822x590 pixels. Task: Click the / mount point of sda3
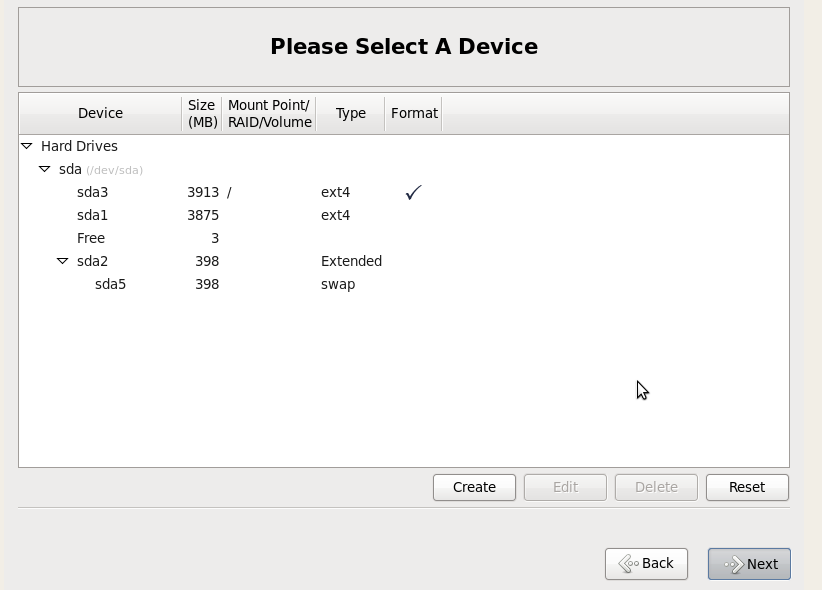click(x=229, y=192)
